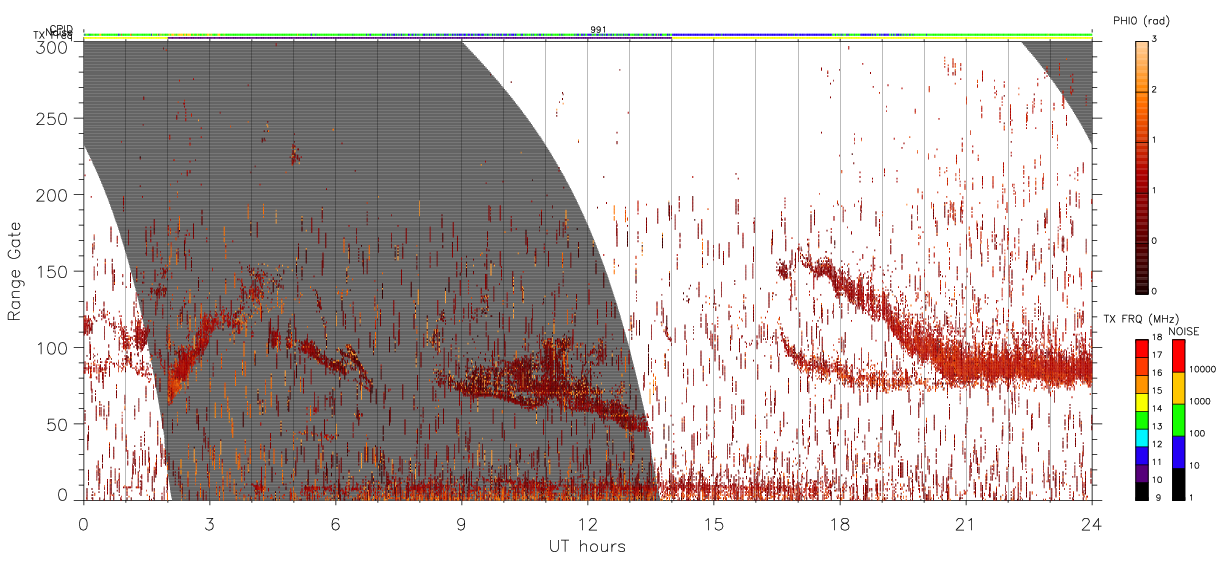Click the CPID label at top left

pos(61,30)
